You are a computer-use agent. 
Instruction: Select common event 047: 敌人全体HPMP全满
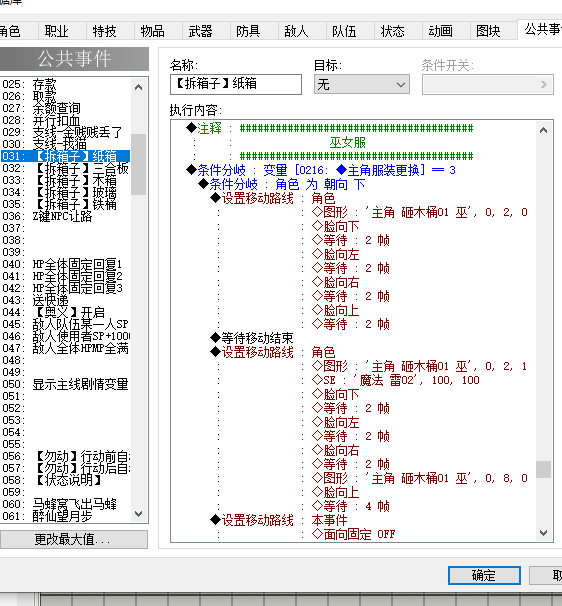tap(65, 348)
